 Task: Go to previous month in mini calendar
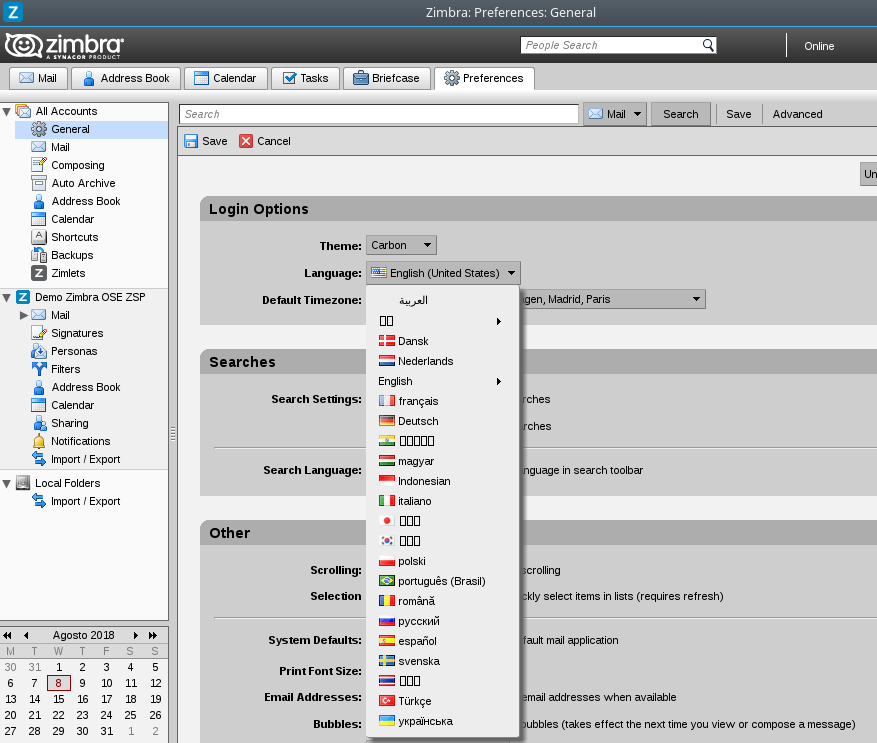coord(26,635)
